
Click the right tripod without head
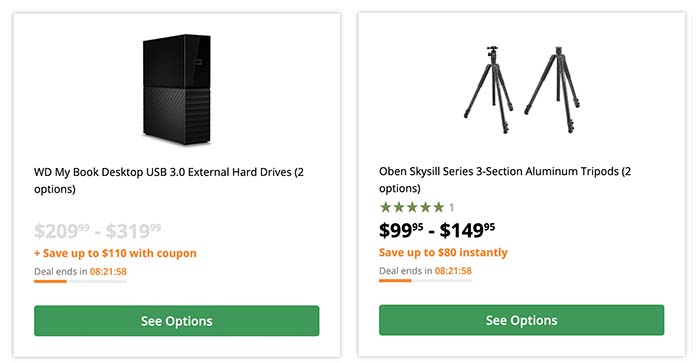coord(553,89)
